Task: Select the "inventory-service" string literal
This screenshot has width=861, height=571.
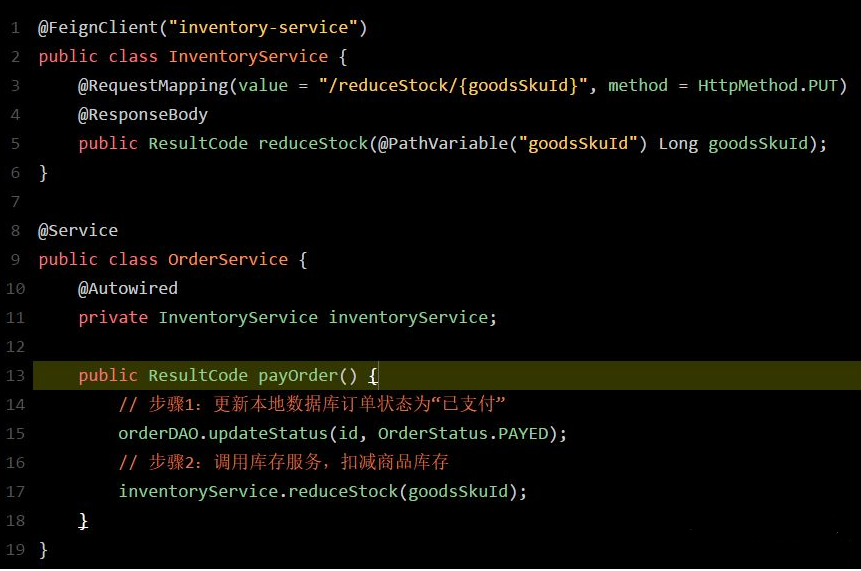Action: tap(264, 27)
